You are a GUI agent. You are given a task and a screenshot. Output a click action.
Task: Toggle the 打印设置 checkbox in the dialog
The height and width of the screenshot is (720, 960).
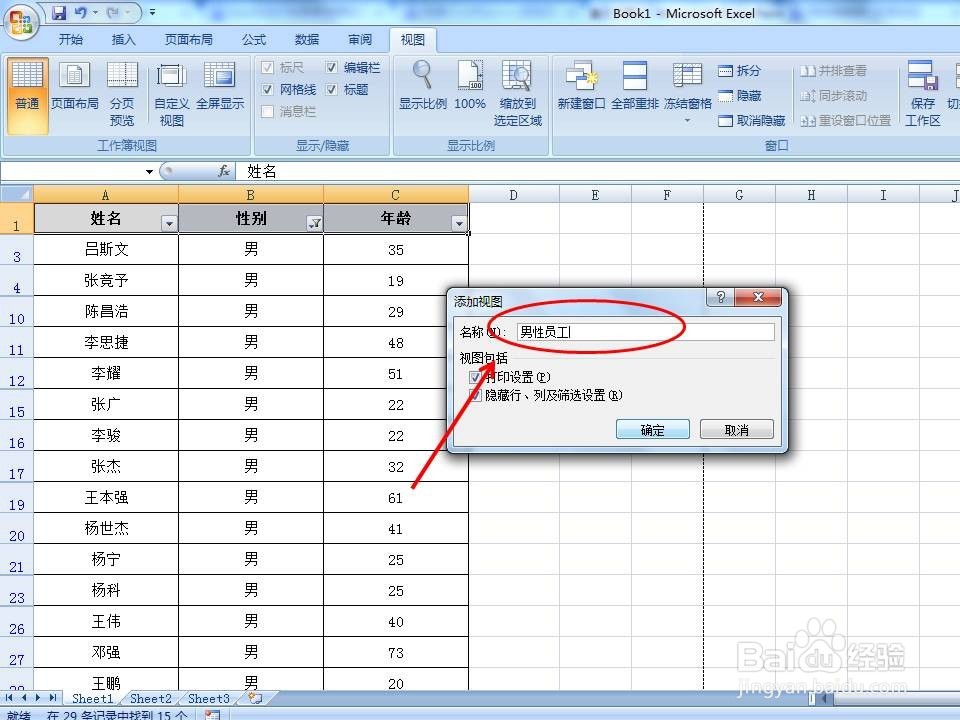pyautogui.click(x=478, y=377)
